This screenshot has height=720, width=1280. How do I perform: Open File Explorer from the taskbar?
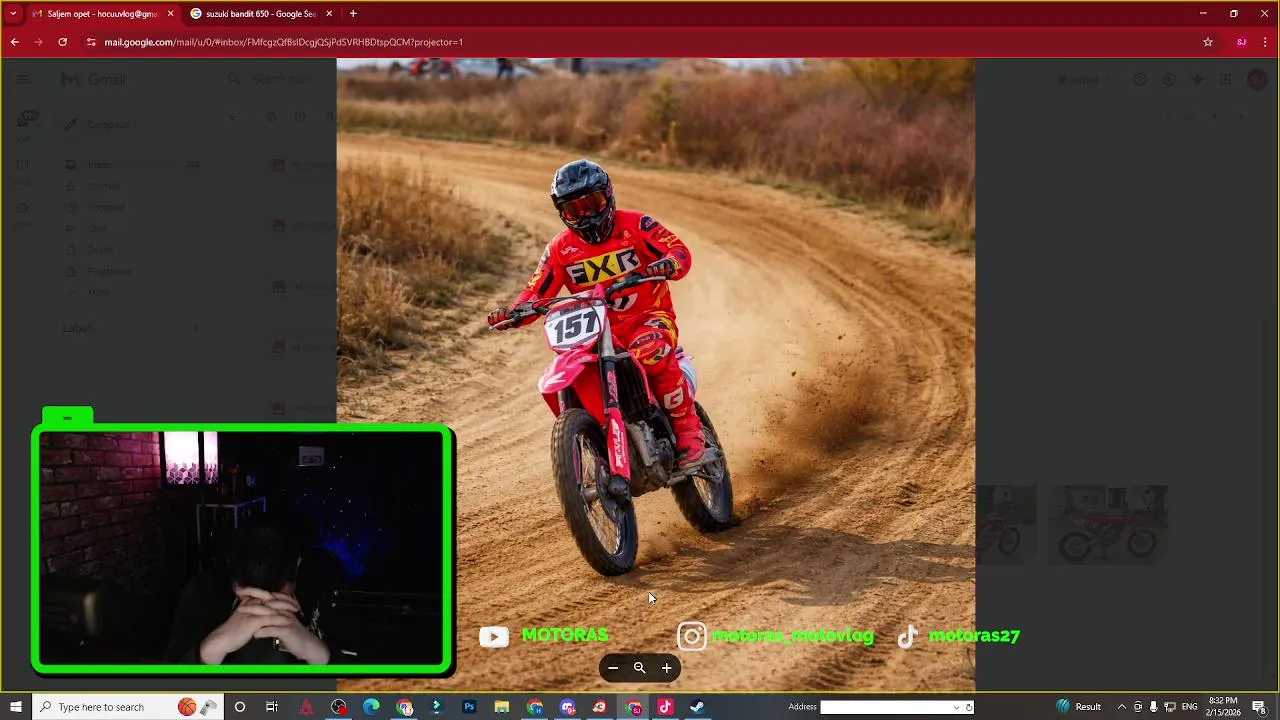[x=502, y=707]
